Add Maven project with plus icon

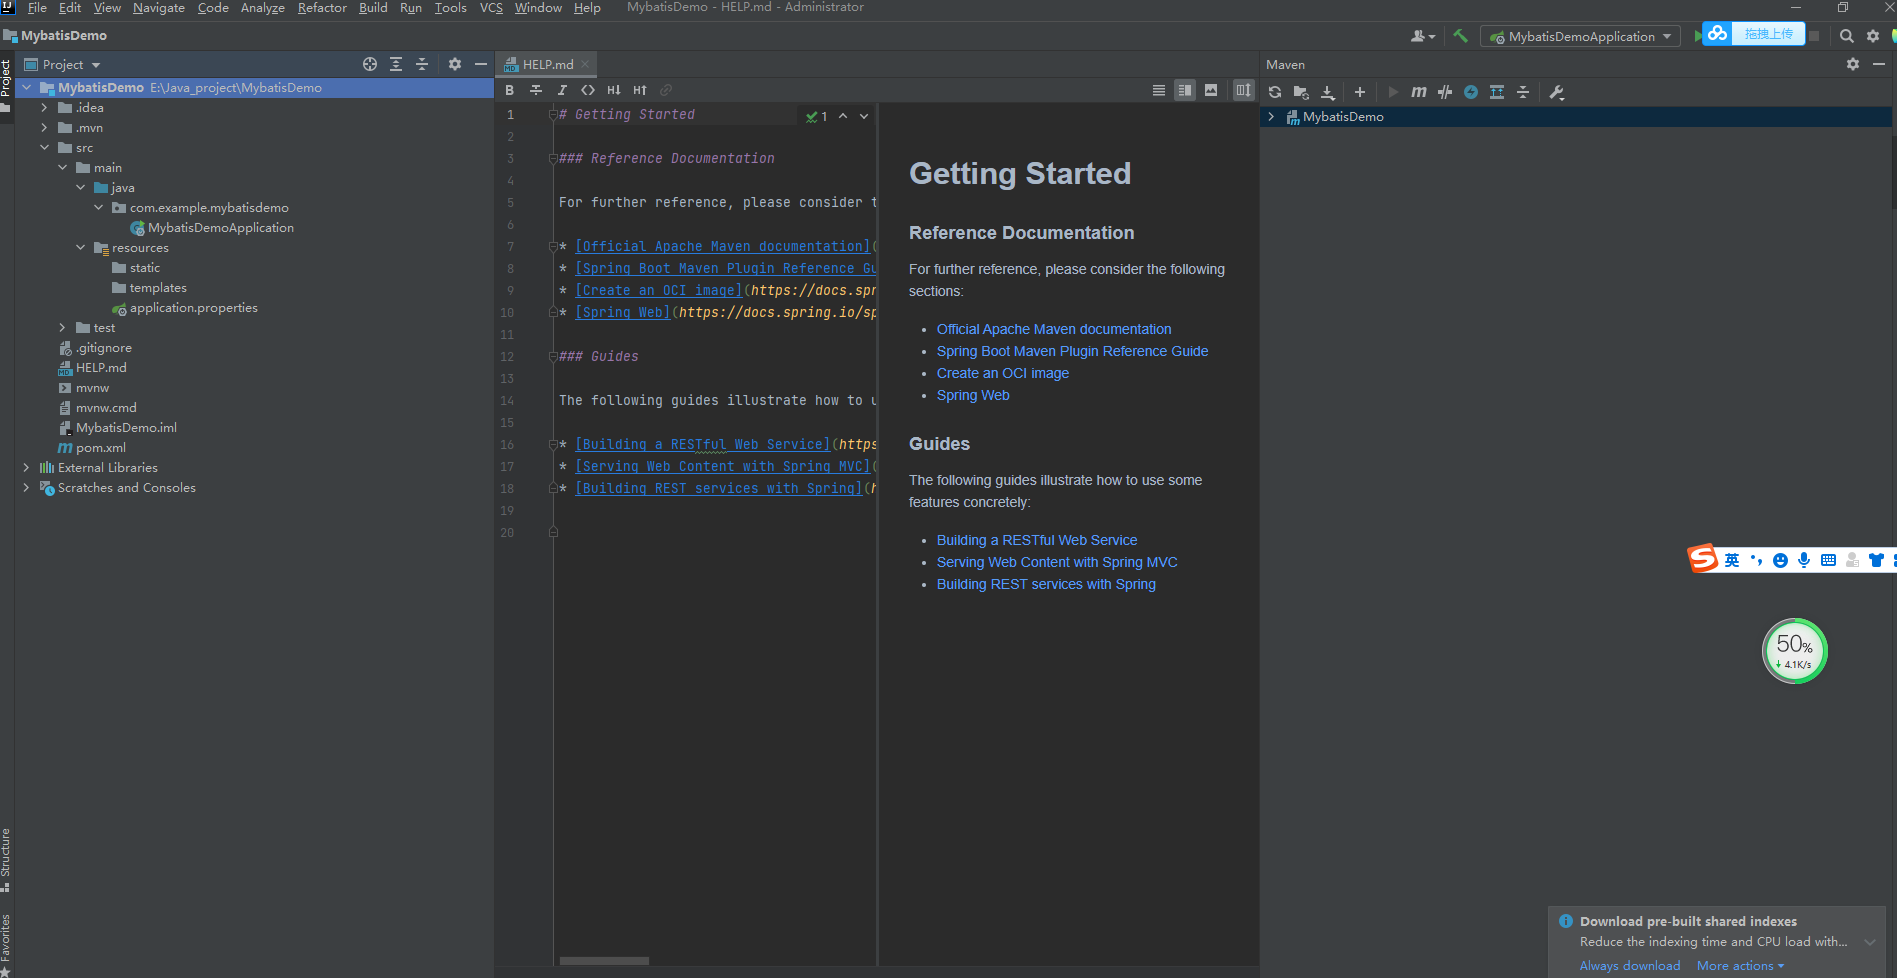point(1360,92)
